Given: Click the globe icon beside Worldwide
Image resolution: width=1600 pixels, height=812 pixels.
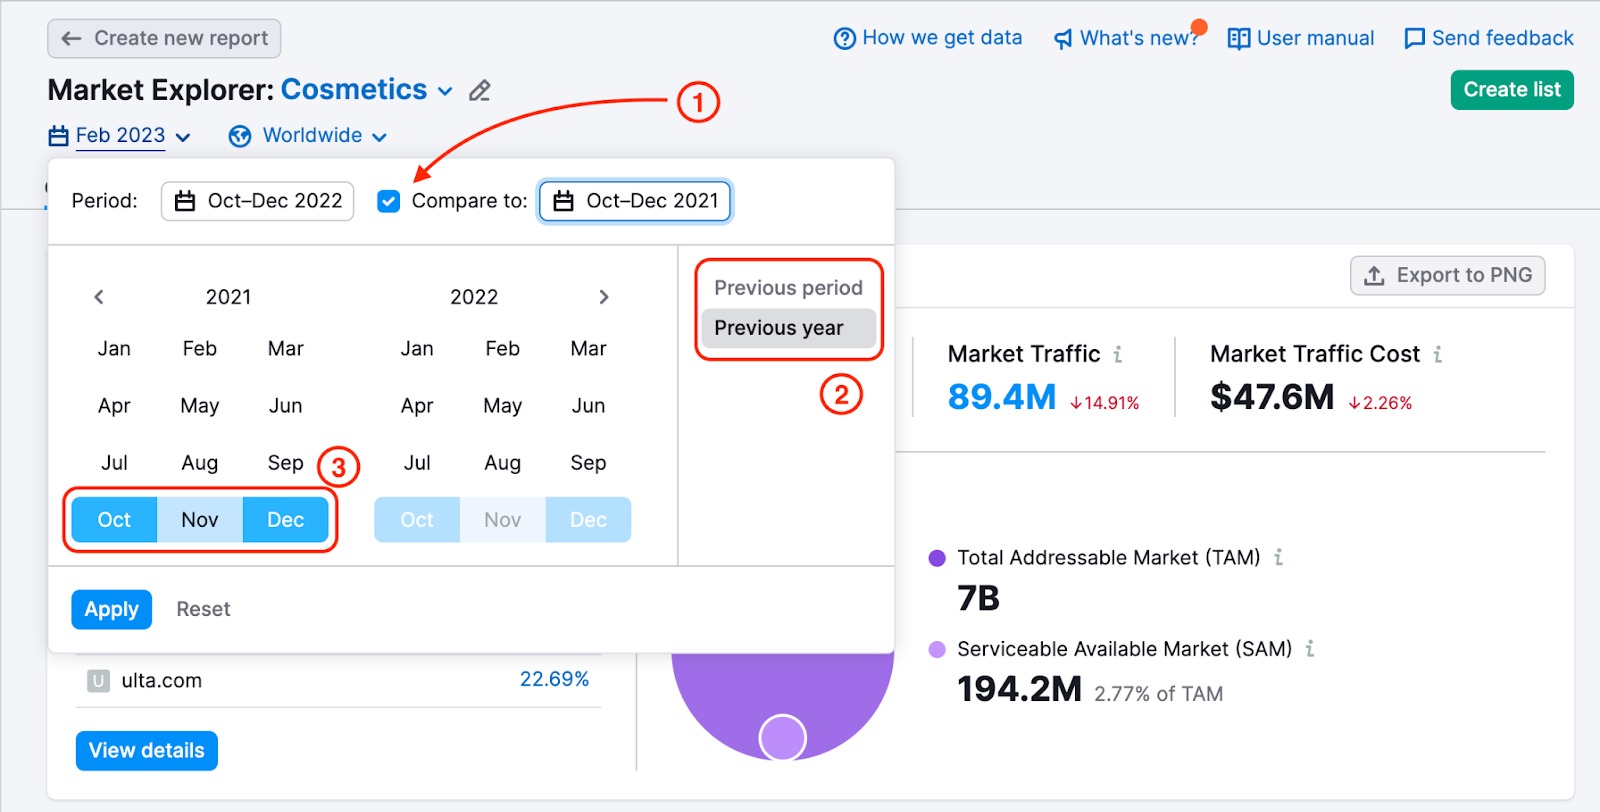Looking at the screenshot, I should tap(240, 136).
